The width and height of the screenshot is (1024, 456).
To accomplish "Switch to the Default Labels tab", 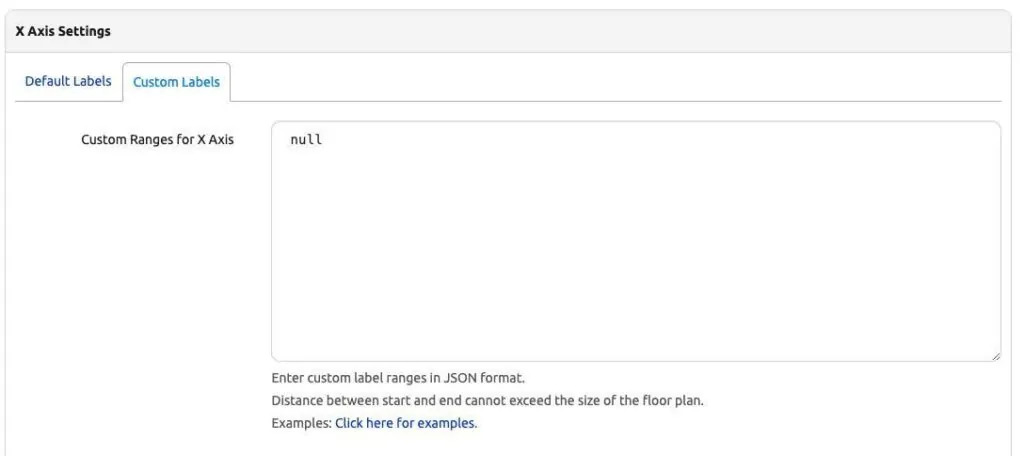I will click(68, 82).
